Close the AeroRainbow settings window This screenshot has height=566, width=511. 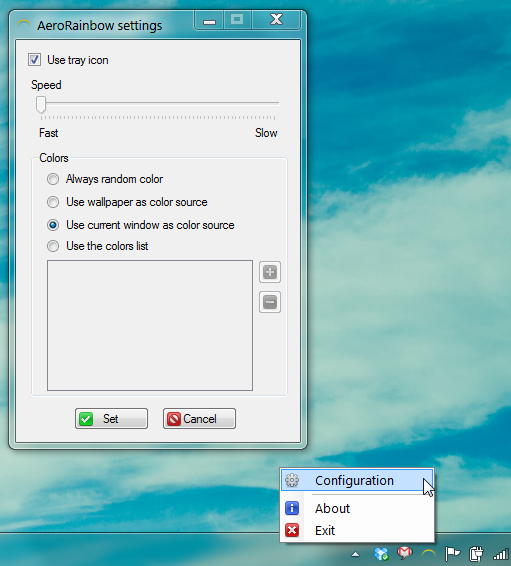click(276, 20)
